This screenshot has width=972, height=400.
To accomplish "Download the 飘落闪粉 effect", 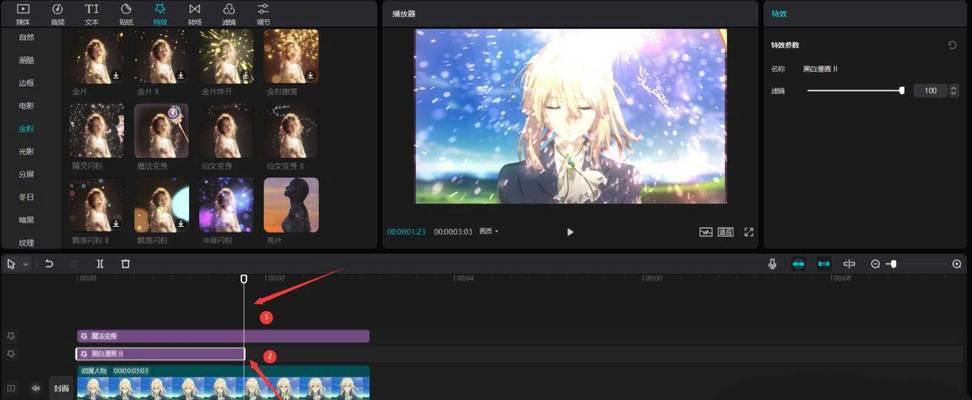I will coord(180,223).
